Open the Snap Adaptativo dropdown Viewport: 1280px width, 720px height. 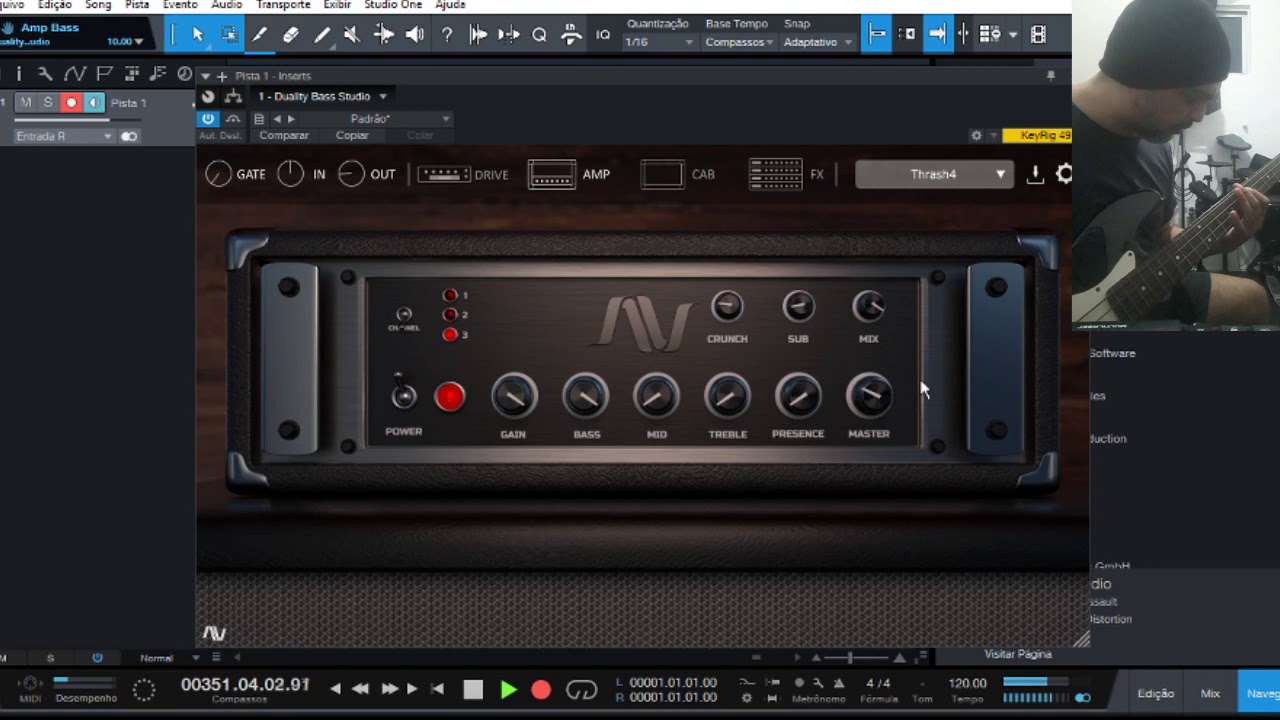click(817, 42)
